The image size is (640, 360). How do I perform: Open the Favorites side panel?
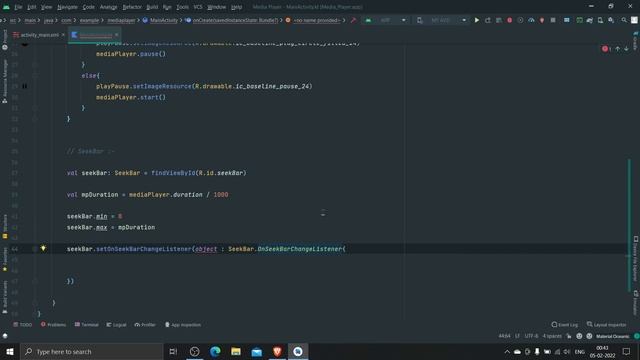tap(5, 260)
